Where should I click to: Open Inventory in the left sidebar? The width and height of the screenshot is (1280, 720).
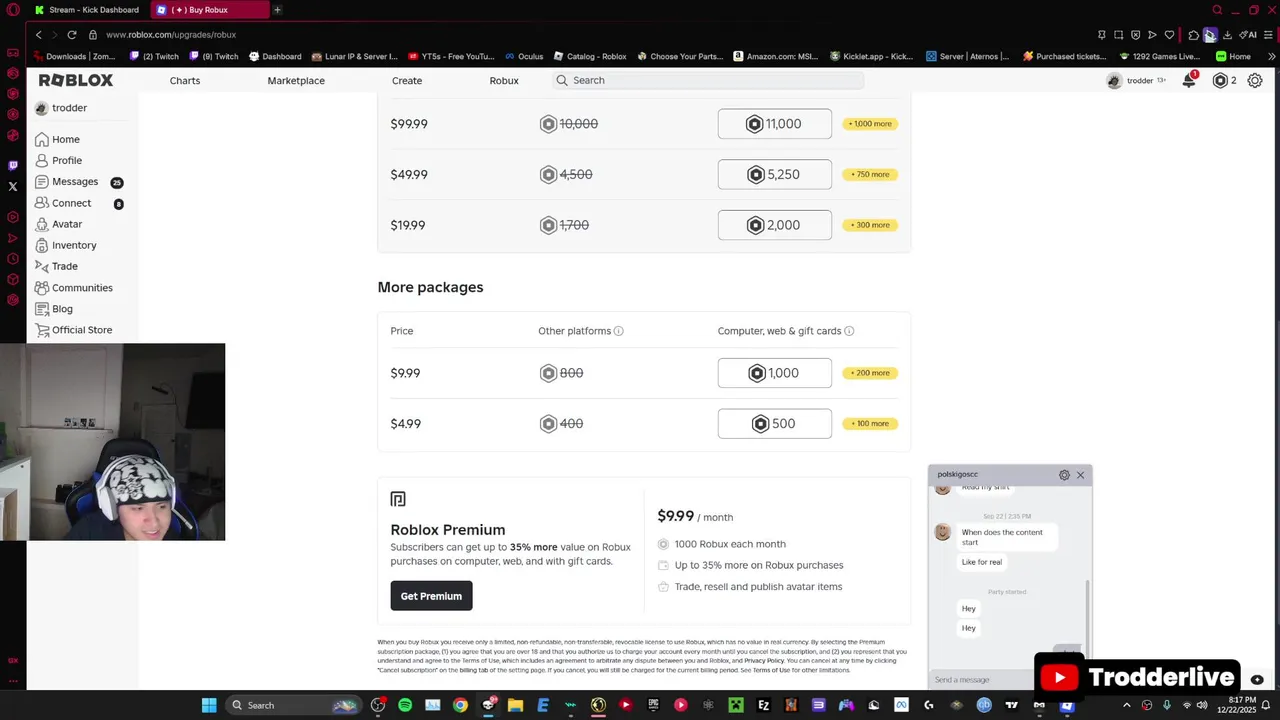tap(66, 245)
